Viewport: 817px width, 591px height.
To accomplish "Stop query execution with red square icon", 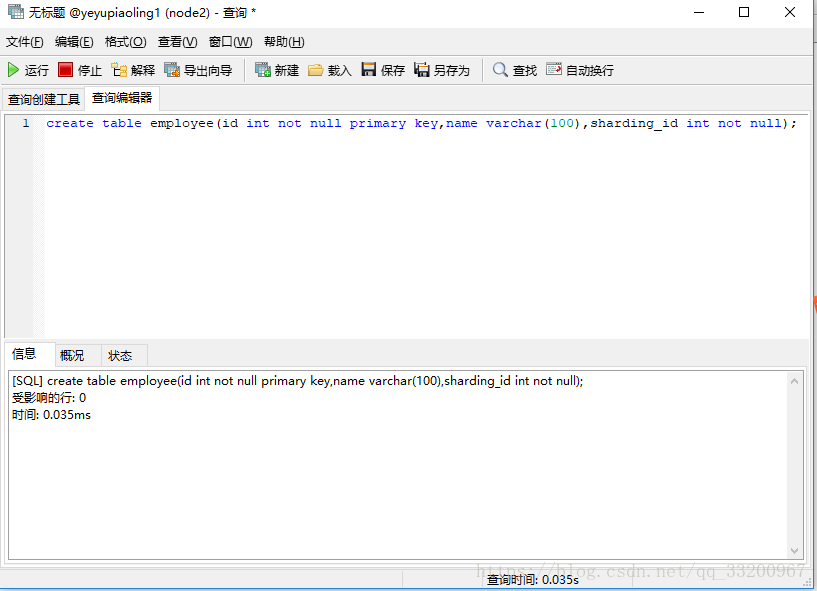I will point(80,70).
